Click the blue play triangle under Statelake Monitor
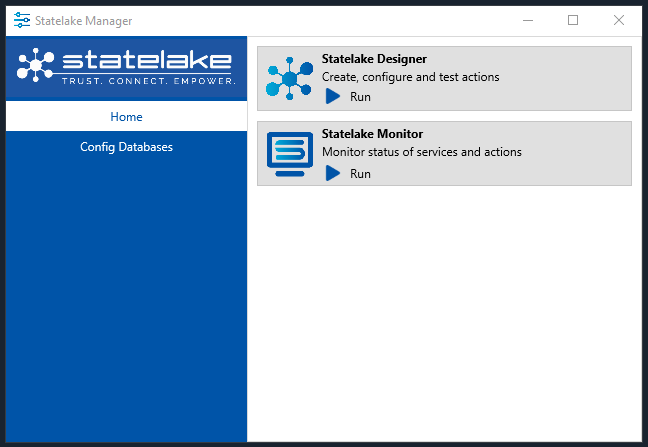Image resolution: width=648 pixels, height=447 pixels. tap(333, 173)
